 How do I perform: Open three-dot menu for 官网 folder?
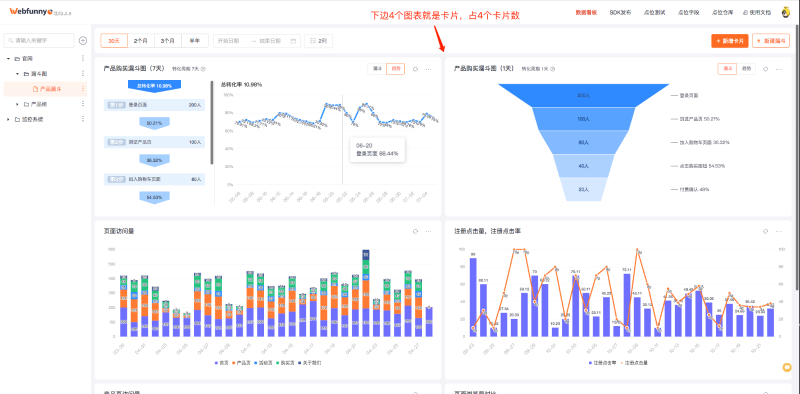pos(83,59)
